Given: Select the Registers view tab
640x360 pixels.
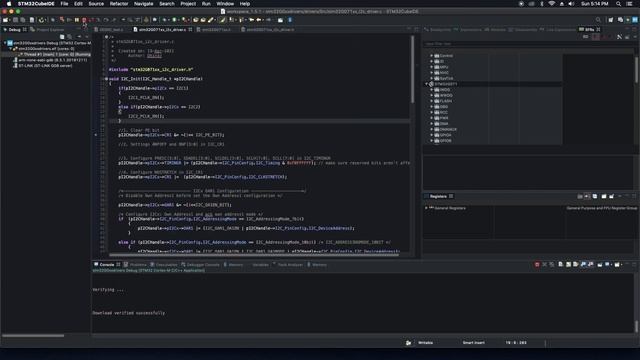Looking at the screenshot, I should (x=438, y=196).
